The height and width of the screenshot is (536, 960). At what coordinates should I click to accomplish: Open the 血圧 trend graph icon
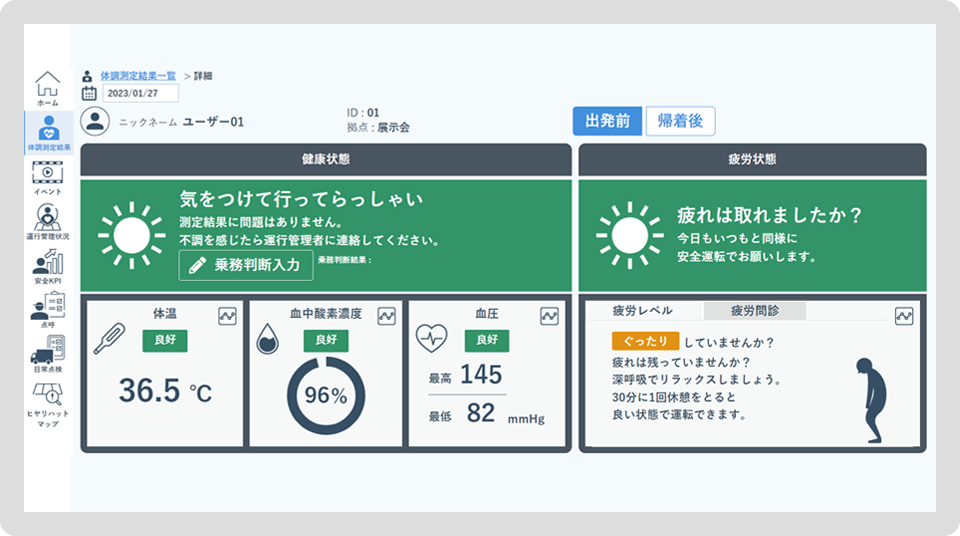coord(549,316)
